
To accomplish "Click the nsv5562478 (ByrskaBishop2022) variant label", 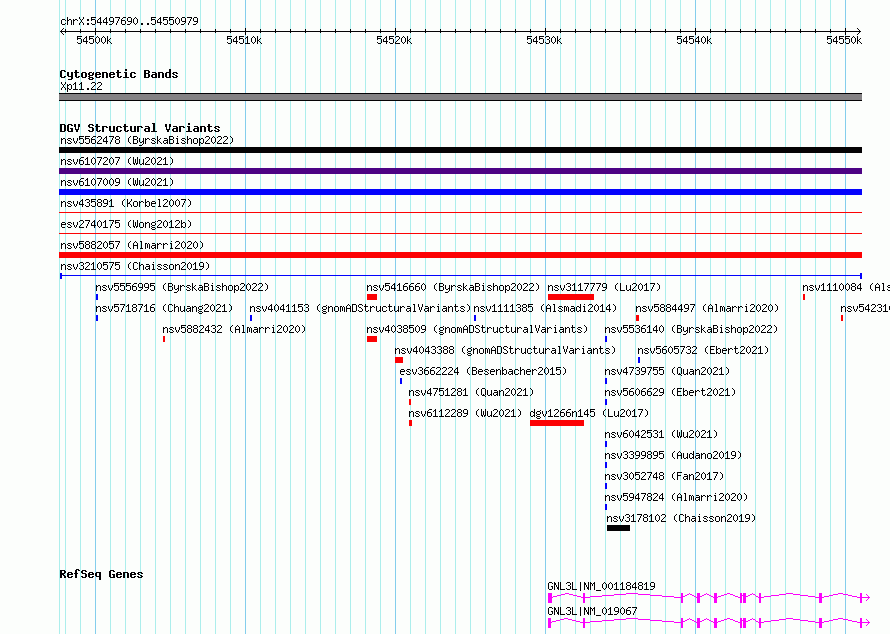I will [147, 140].
